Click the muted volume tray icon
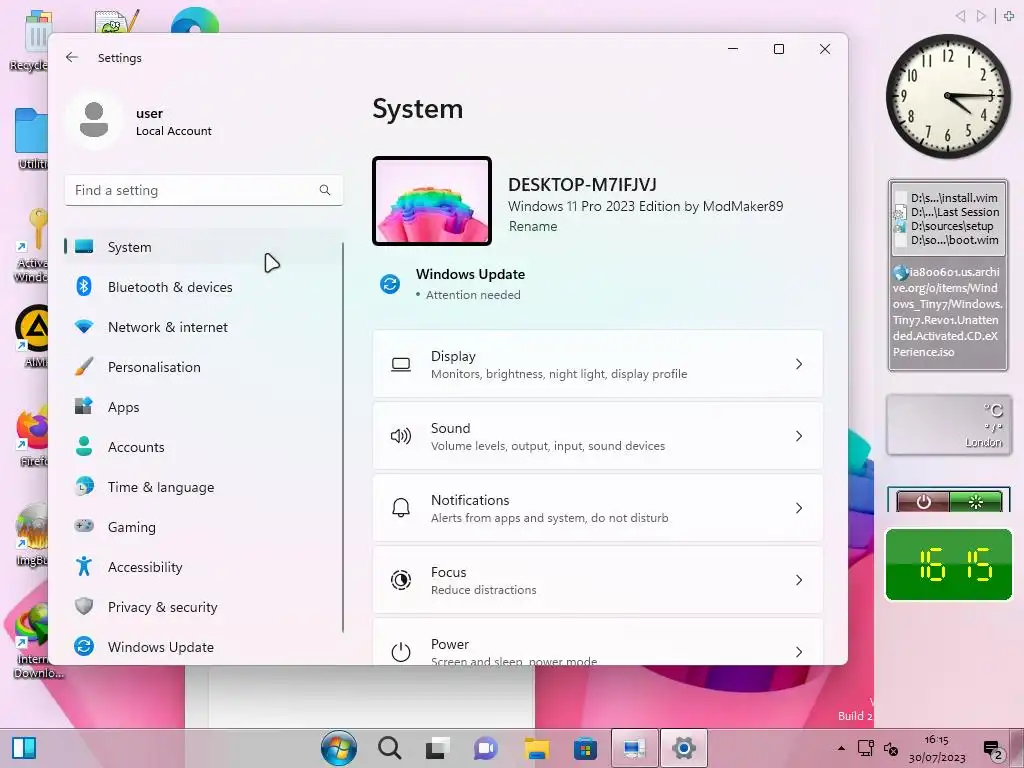The height and width of the screenshot is (768, 1024). tap(891, 748)
